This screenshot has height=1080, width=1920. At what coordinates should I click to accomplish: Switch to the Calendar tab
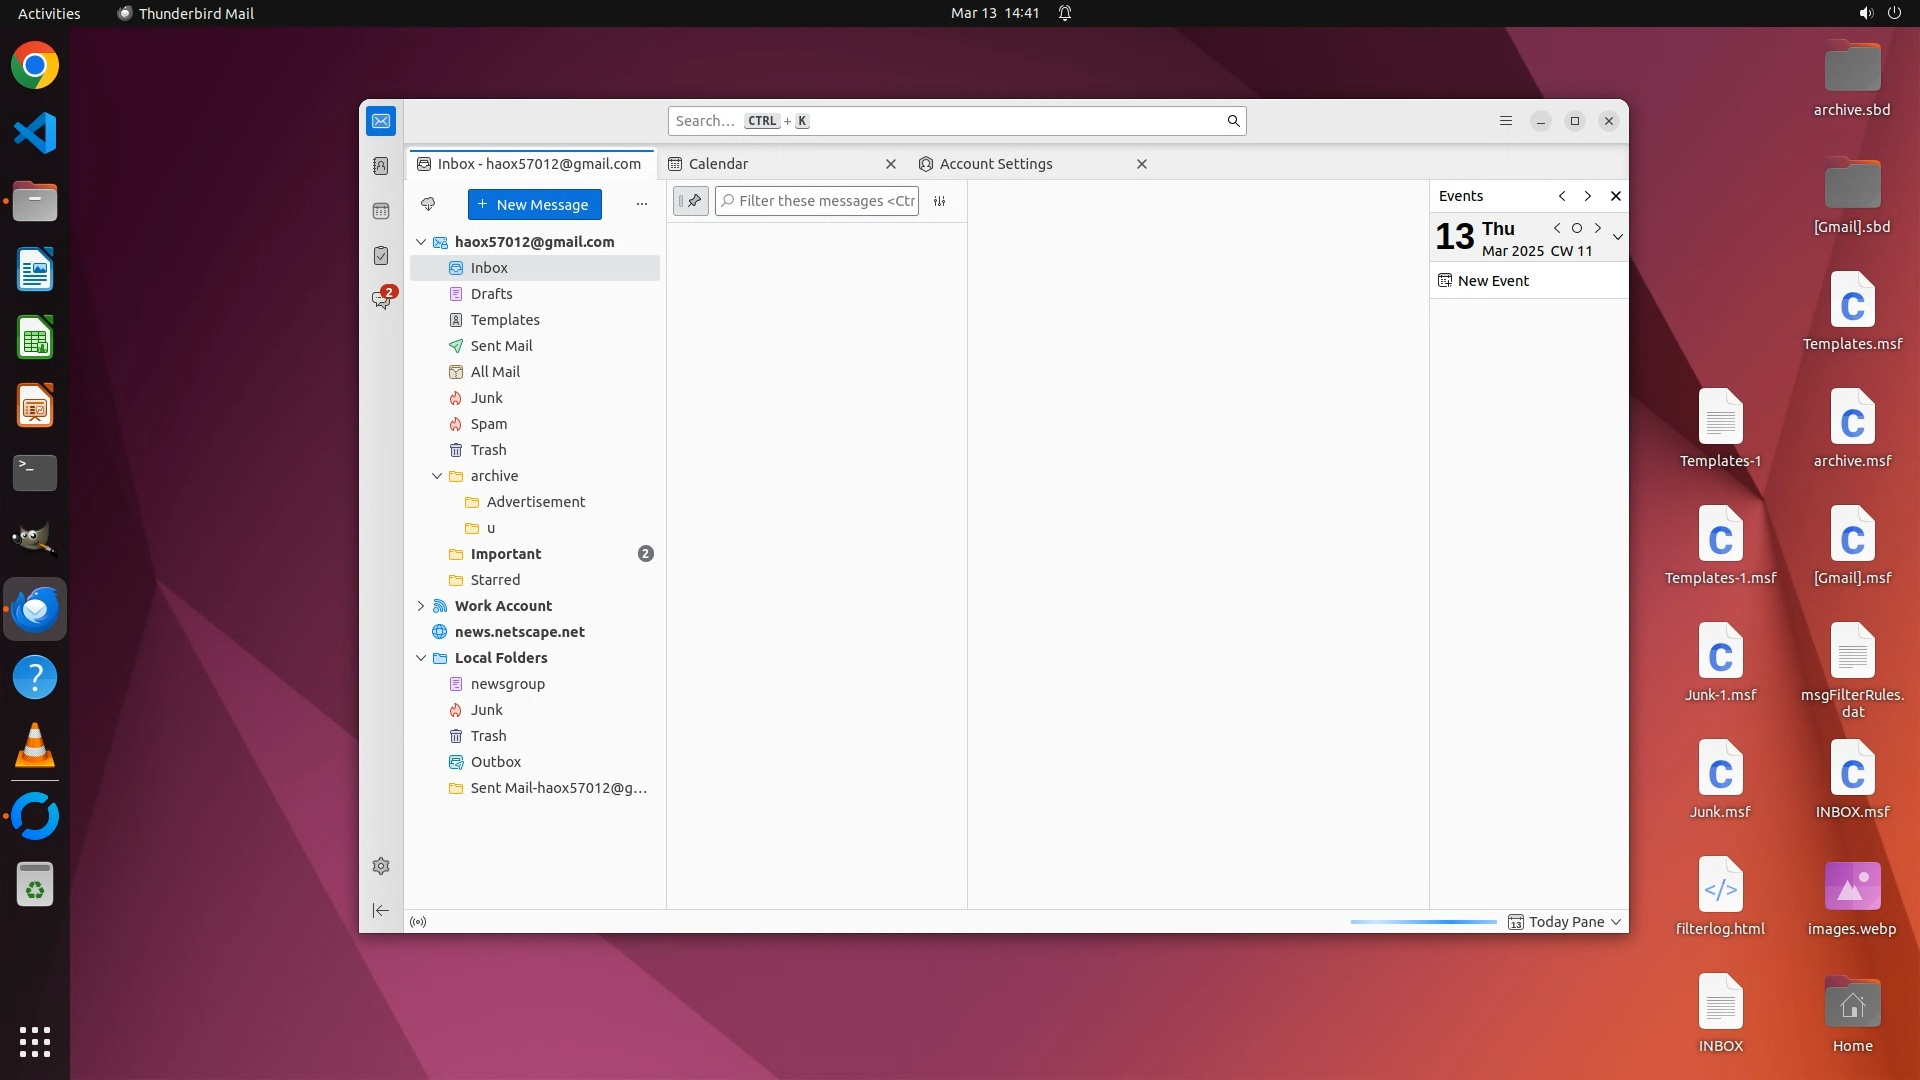(718, 164)
